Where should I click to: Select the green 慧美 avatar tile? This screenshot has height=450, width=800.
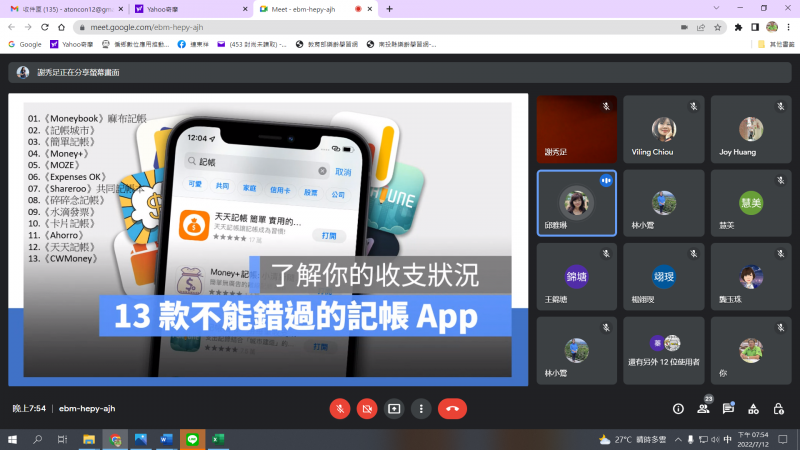click(x=751, y=203)
